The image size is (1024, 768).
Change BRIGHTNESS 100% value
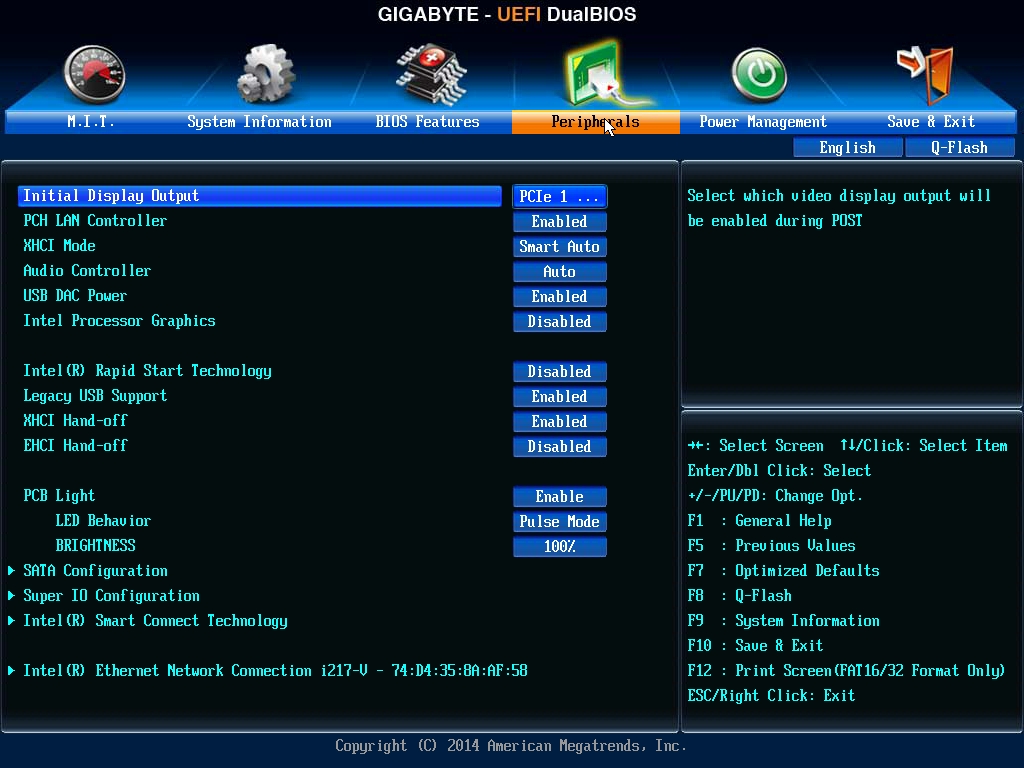pyautogui.click(x=560, y=547)
